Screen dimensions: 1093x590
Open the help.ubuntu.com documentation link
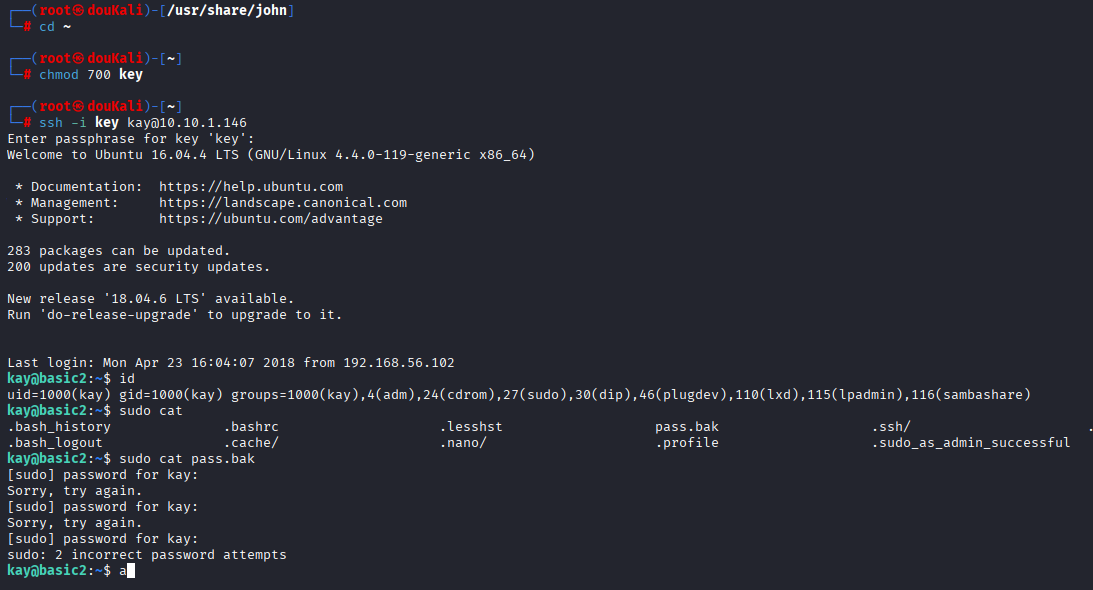pyautogui.click(x=251, y=187)
